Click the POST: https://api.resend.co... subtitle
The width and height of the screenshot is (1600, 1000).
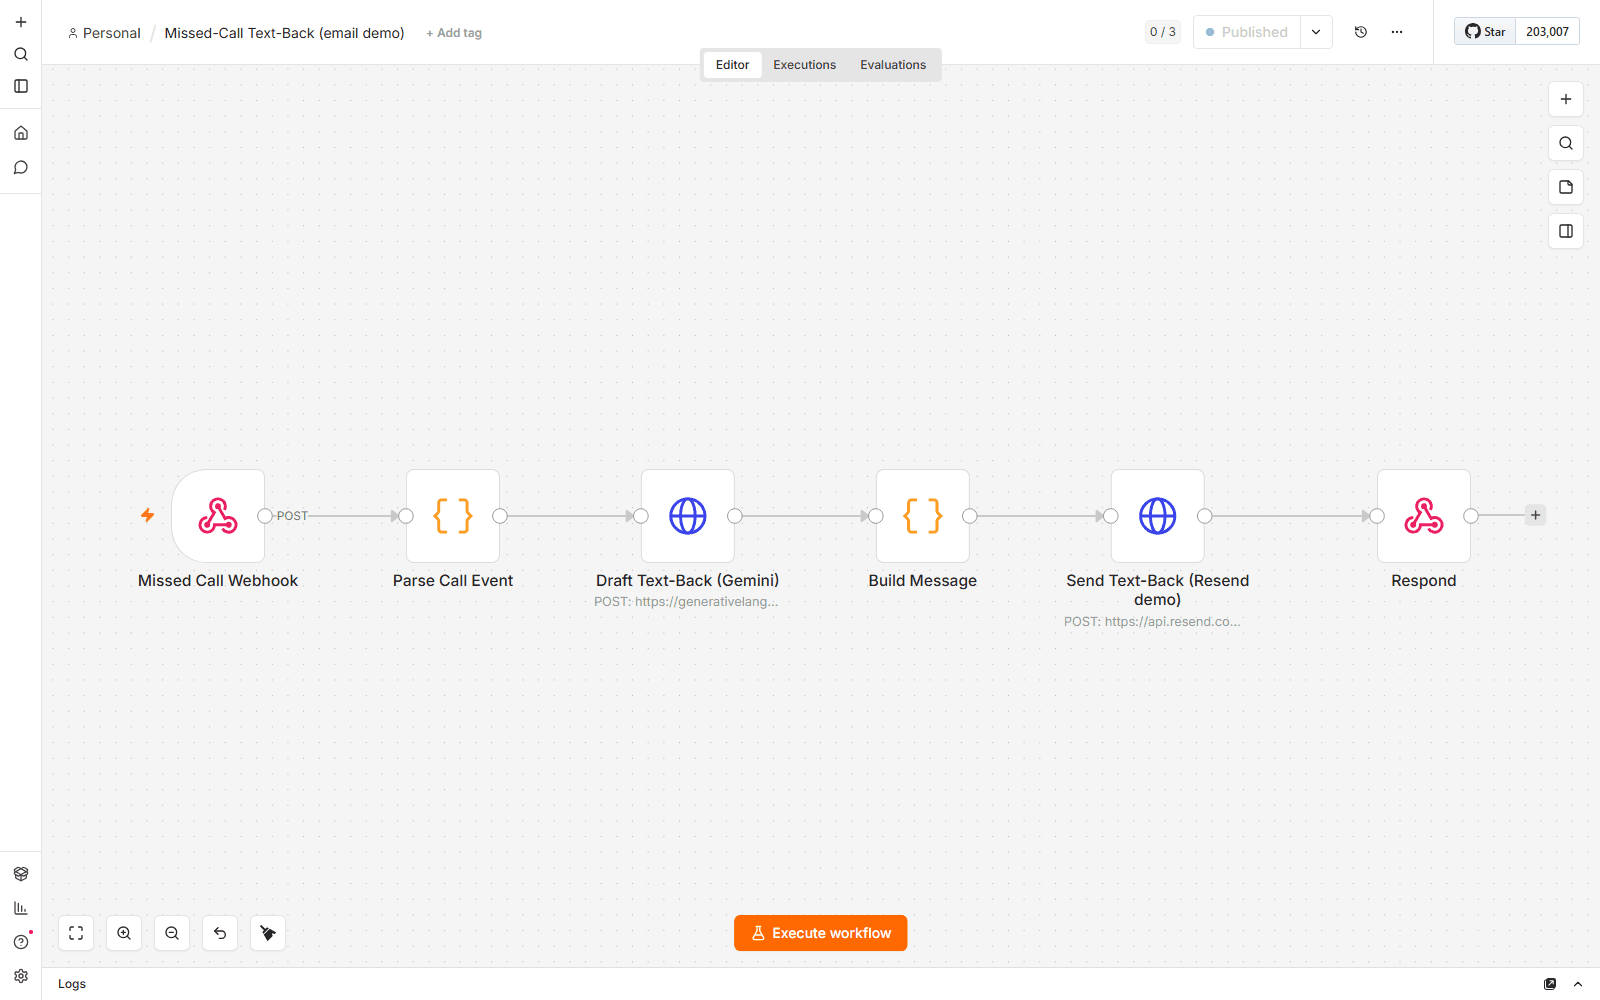(x=1152, y=622)
